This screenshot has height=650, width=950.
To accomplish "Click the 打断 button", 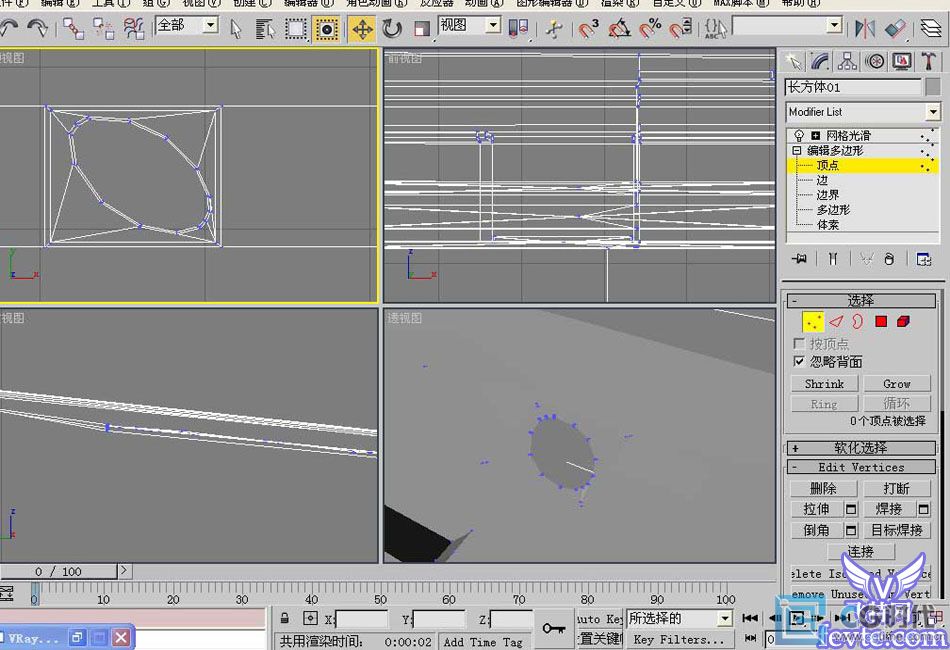I will coord(897,488).
